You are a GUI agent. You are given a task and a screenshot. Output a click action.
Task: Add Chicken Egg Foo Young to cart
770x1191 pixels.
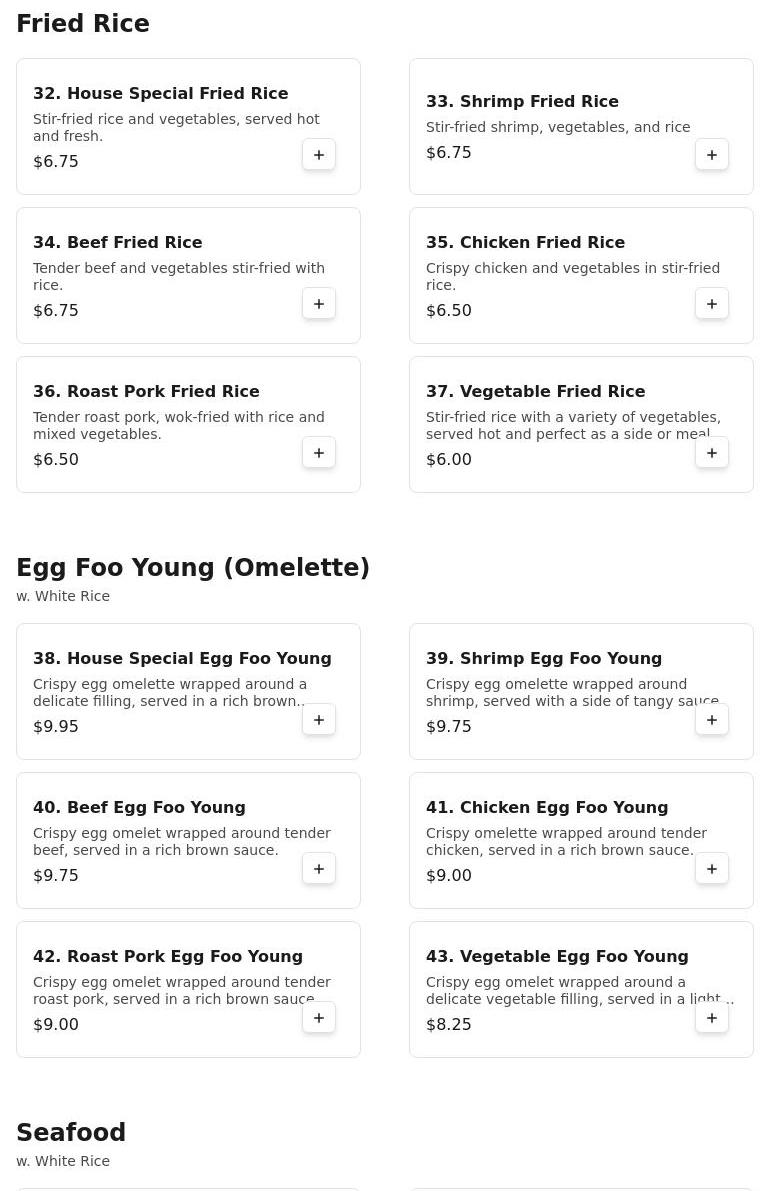pyautogui.click(x=712, y=869)
